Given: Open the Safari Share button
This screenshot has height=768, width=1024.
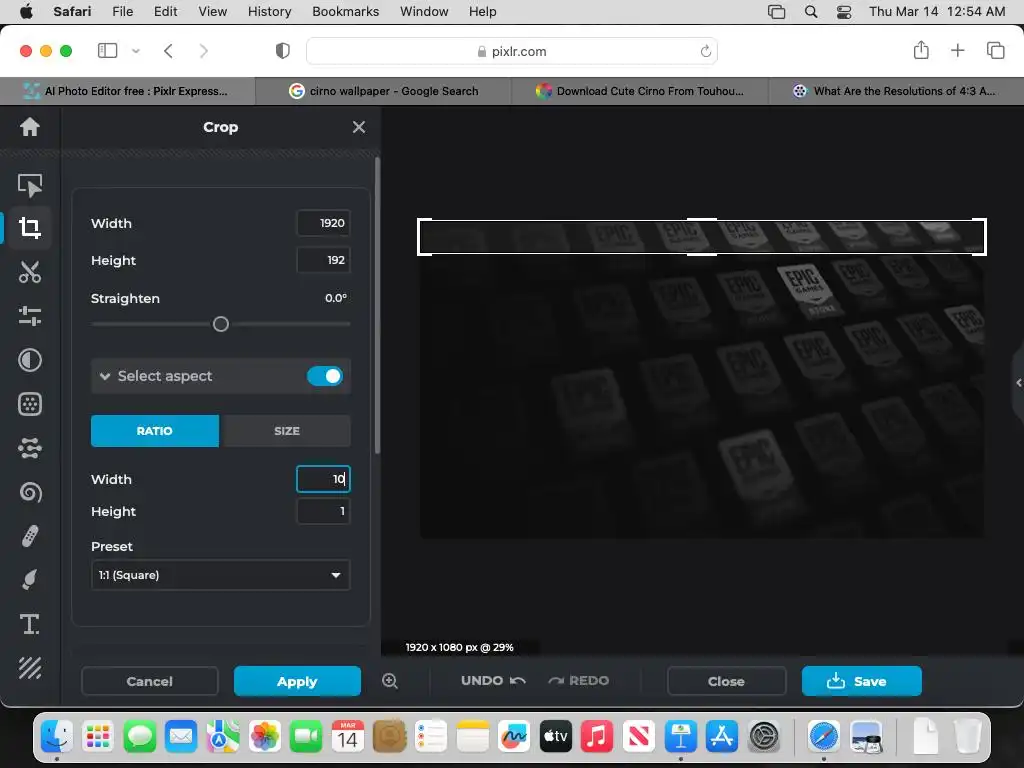Looking at the screenshot, I should (921, 50).
